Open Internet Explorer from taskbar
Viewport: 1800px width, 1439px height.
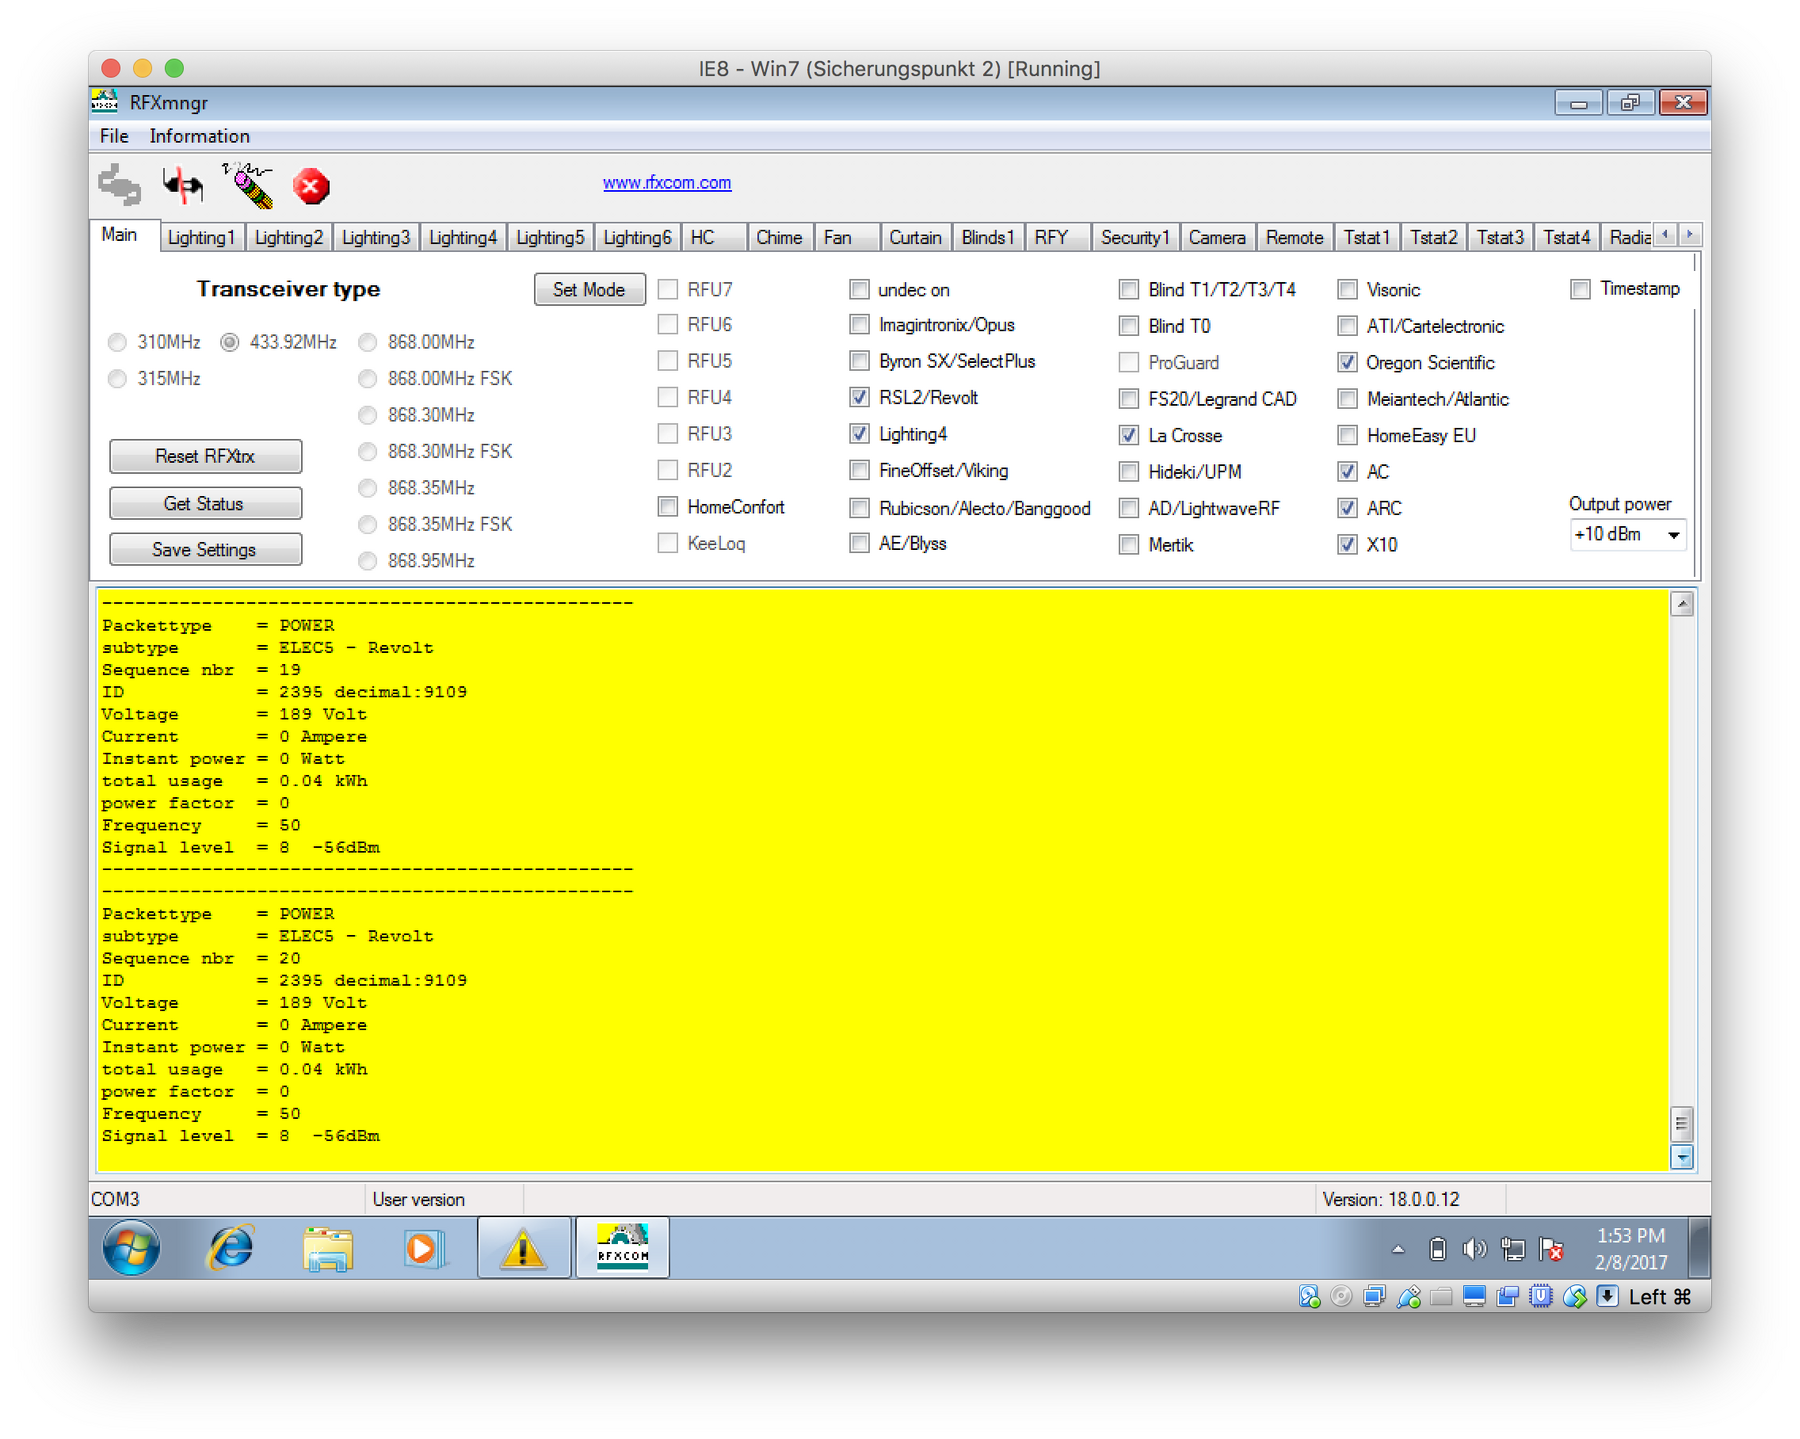tap(230, 1248)
